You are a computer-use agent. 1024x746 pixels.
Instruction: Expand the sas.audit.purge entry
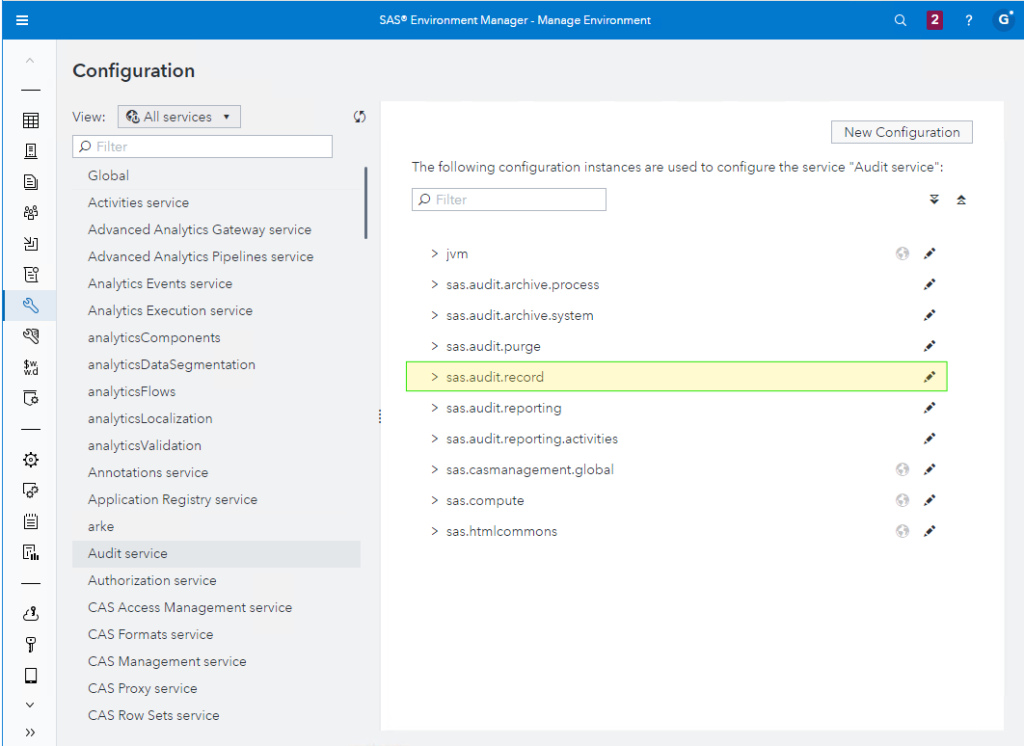(434, 346)
